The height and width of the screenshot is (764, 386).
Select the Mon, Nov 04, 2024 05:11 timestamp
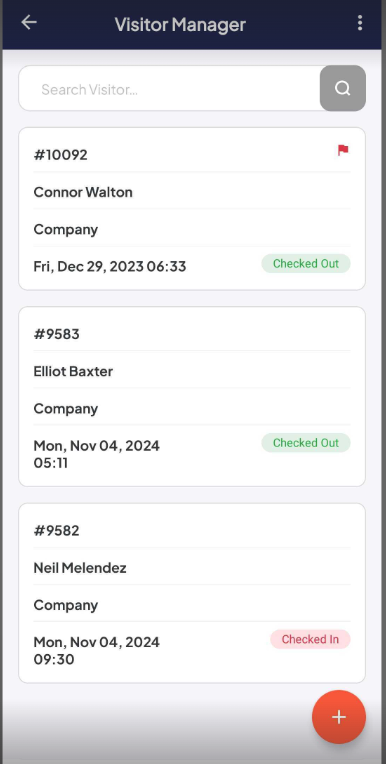point(96,454)
